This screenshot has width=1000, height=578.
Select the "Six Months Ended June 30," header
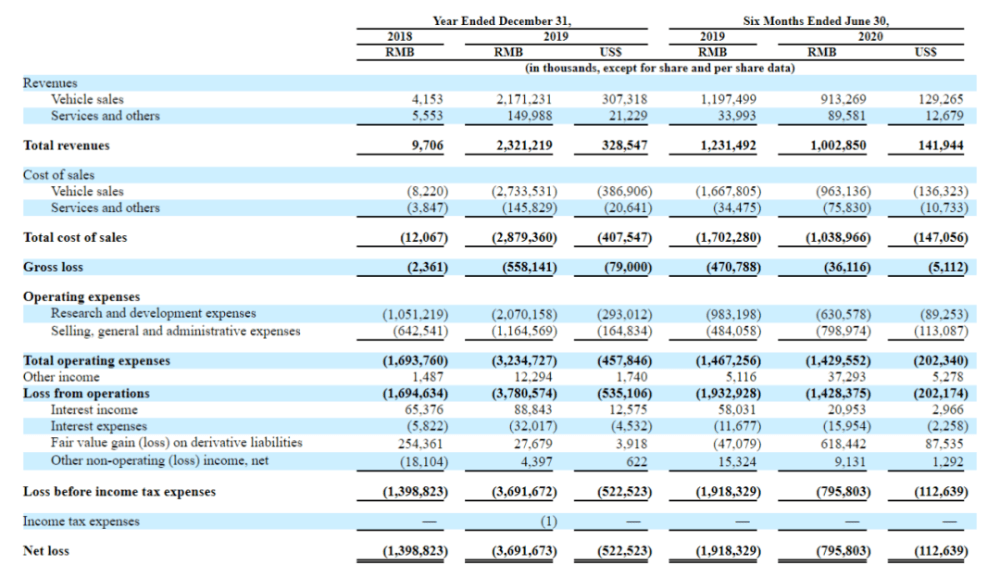pos(816,21)
